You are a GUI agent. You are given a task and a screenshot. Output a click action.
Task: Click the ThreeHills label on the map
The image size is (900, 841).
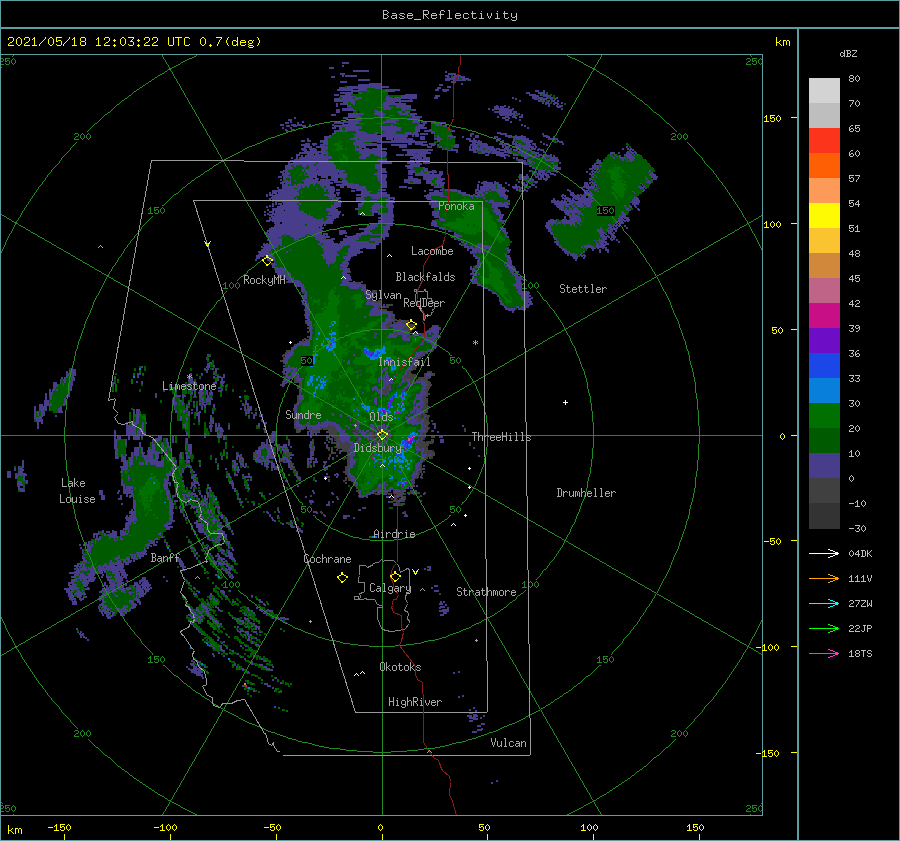click(x=501, y=437)
